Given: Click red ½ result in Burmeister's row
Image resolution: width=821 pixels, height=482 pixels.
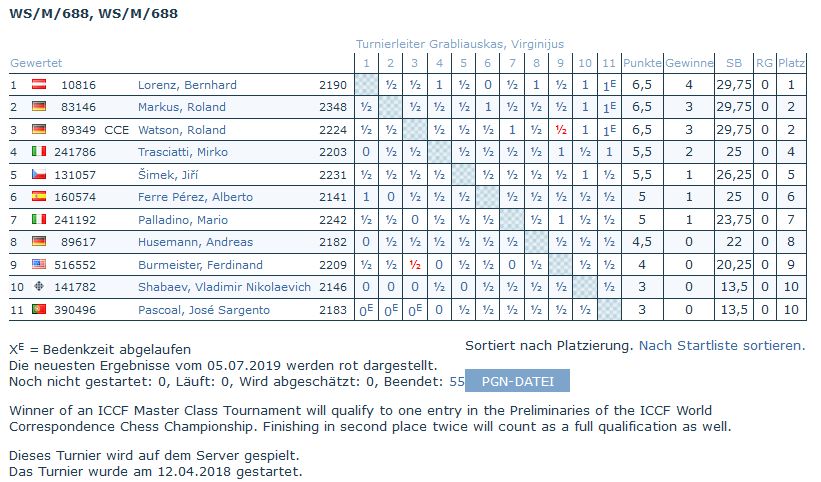Looking at the screenshot, I should [413, 265].
